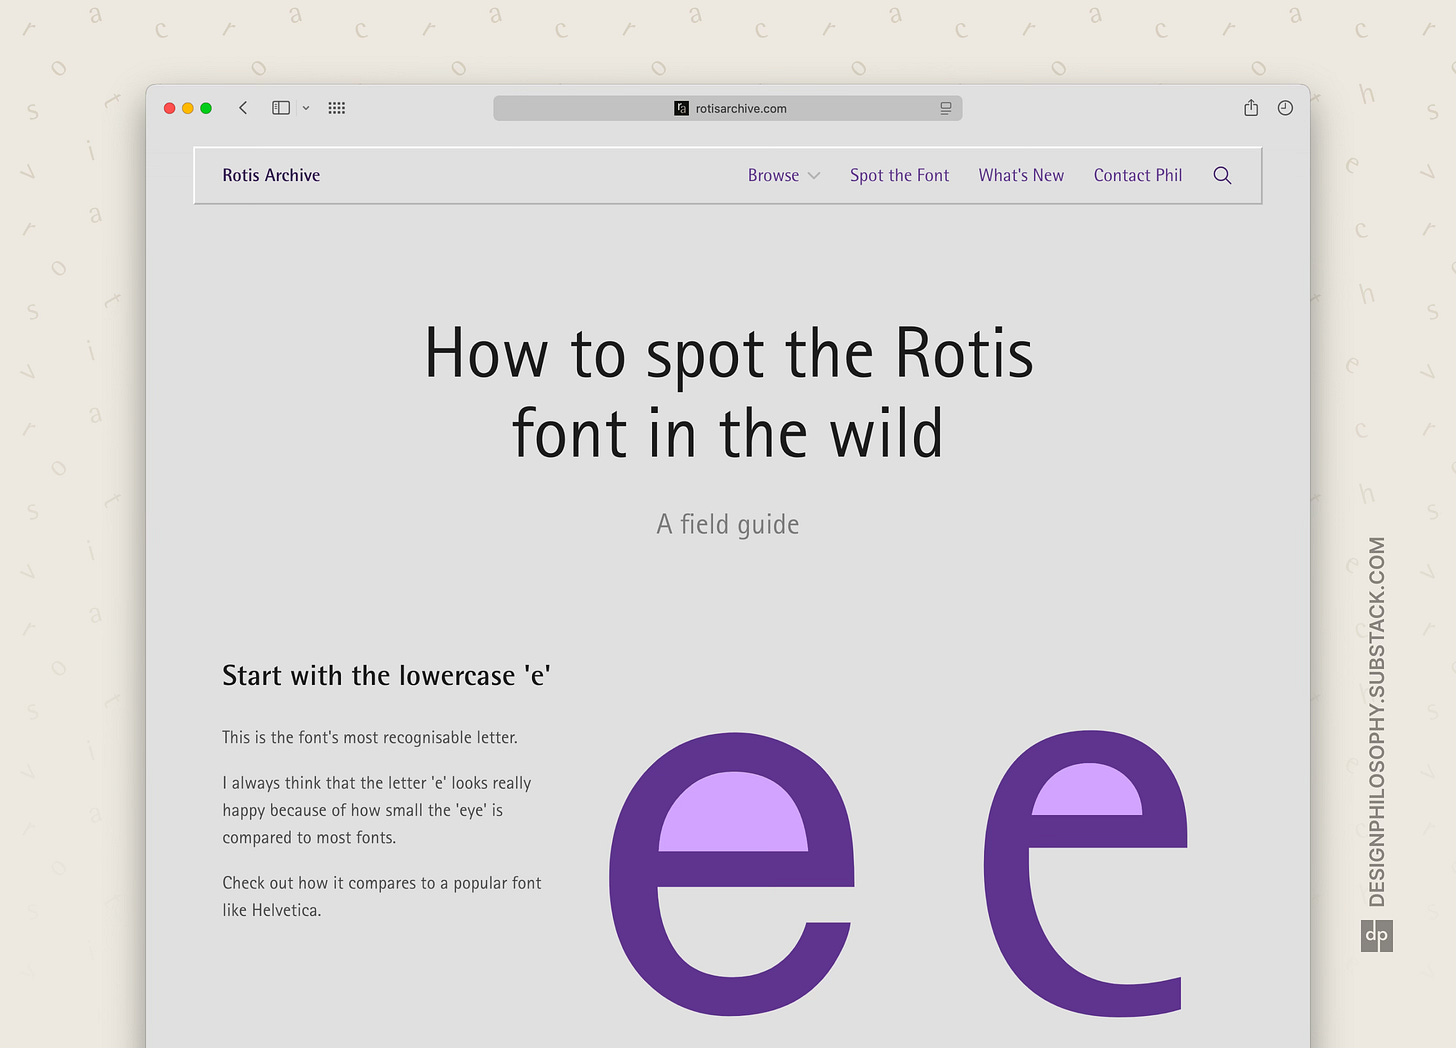Toggle the Safari sidebar icon
Image resolution: width=1456 pixels, height=1048 pixels.
click(281, 108)
